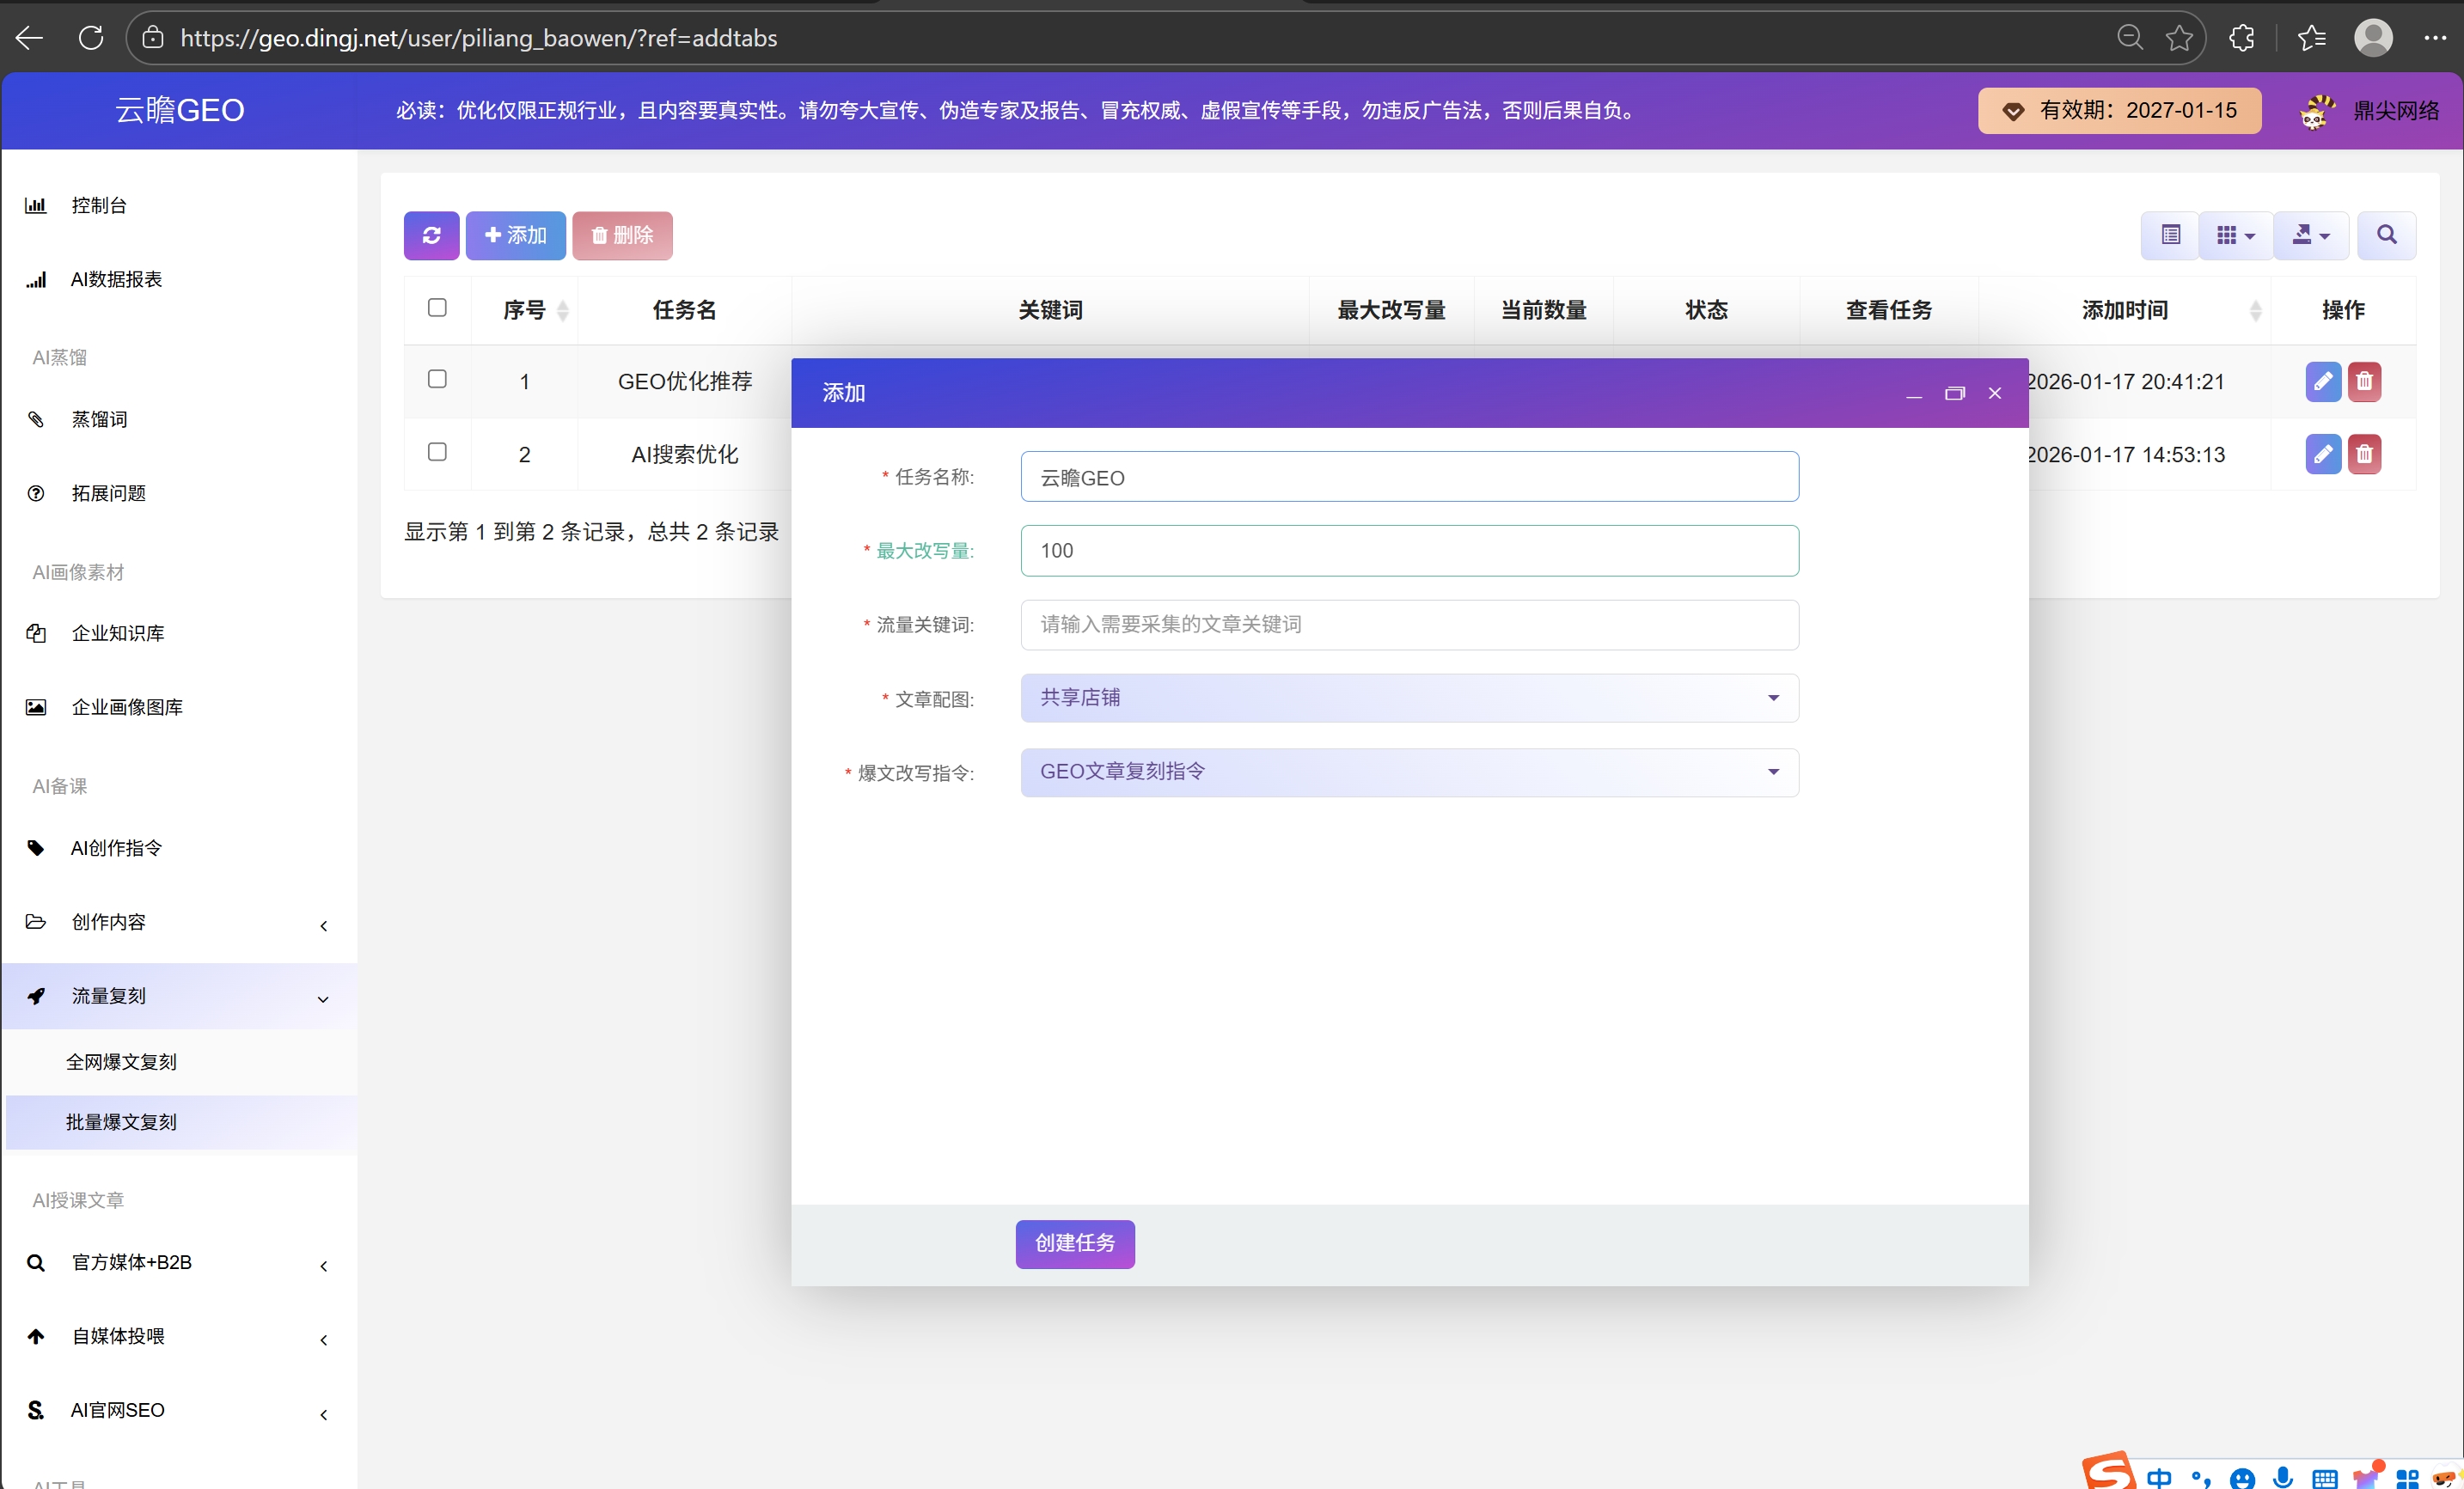Check the AI搜索优化 row checkbox
Screen dimensions: 2464x1489
437,452
